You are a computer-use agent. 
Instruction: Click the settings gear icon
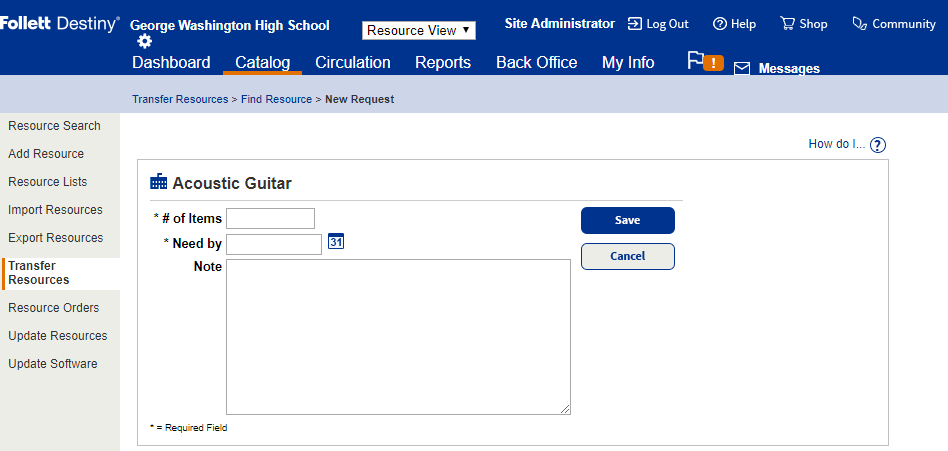(x=145, y=42)
